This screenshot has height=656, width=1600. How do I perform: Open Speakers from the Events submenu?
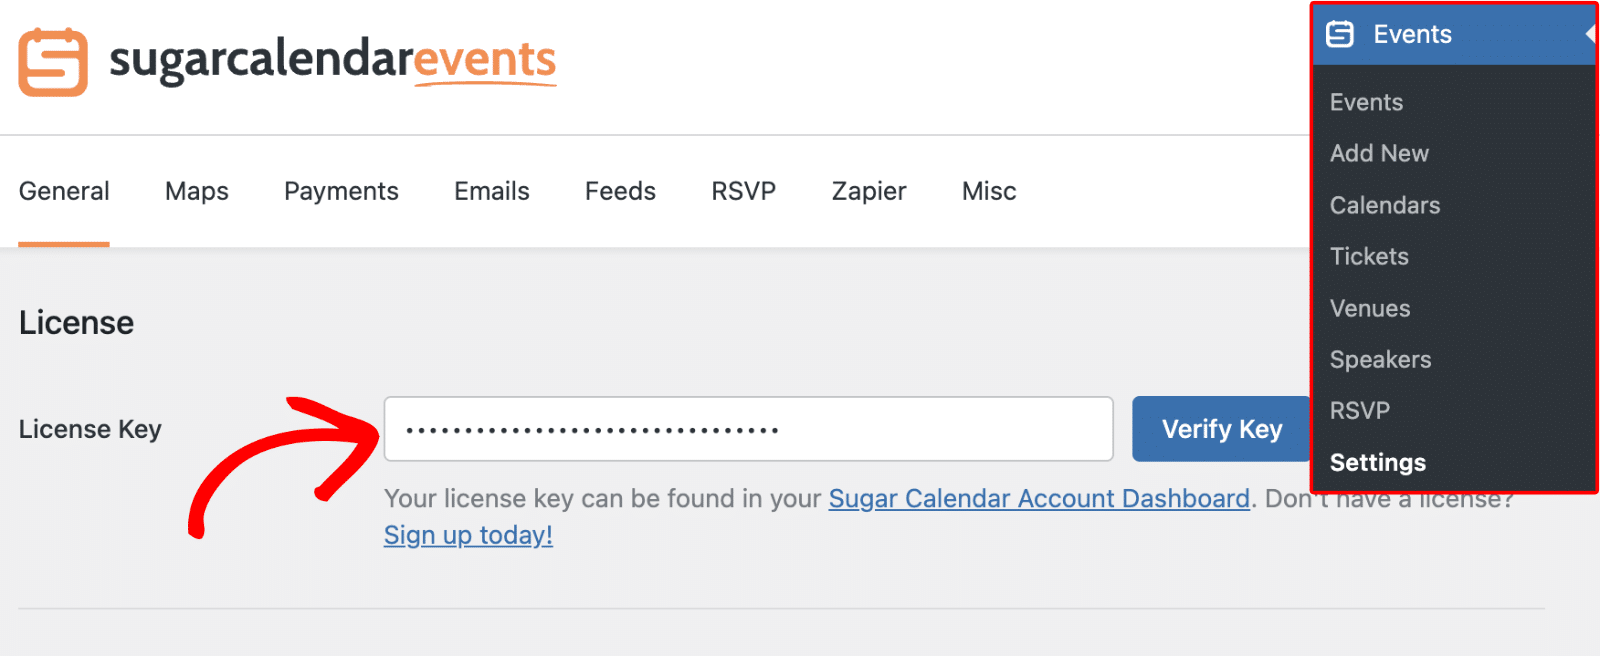(x=1380, y=359)
